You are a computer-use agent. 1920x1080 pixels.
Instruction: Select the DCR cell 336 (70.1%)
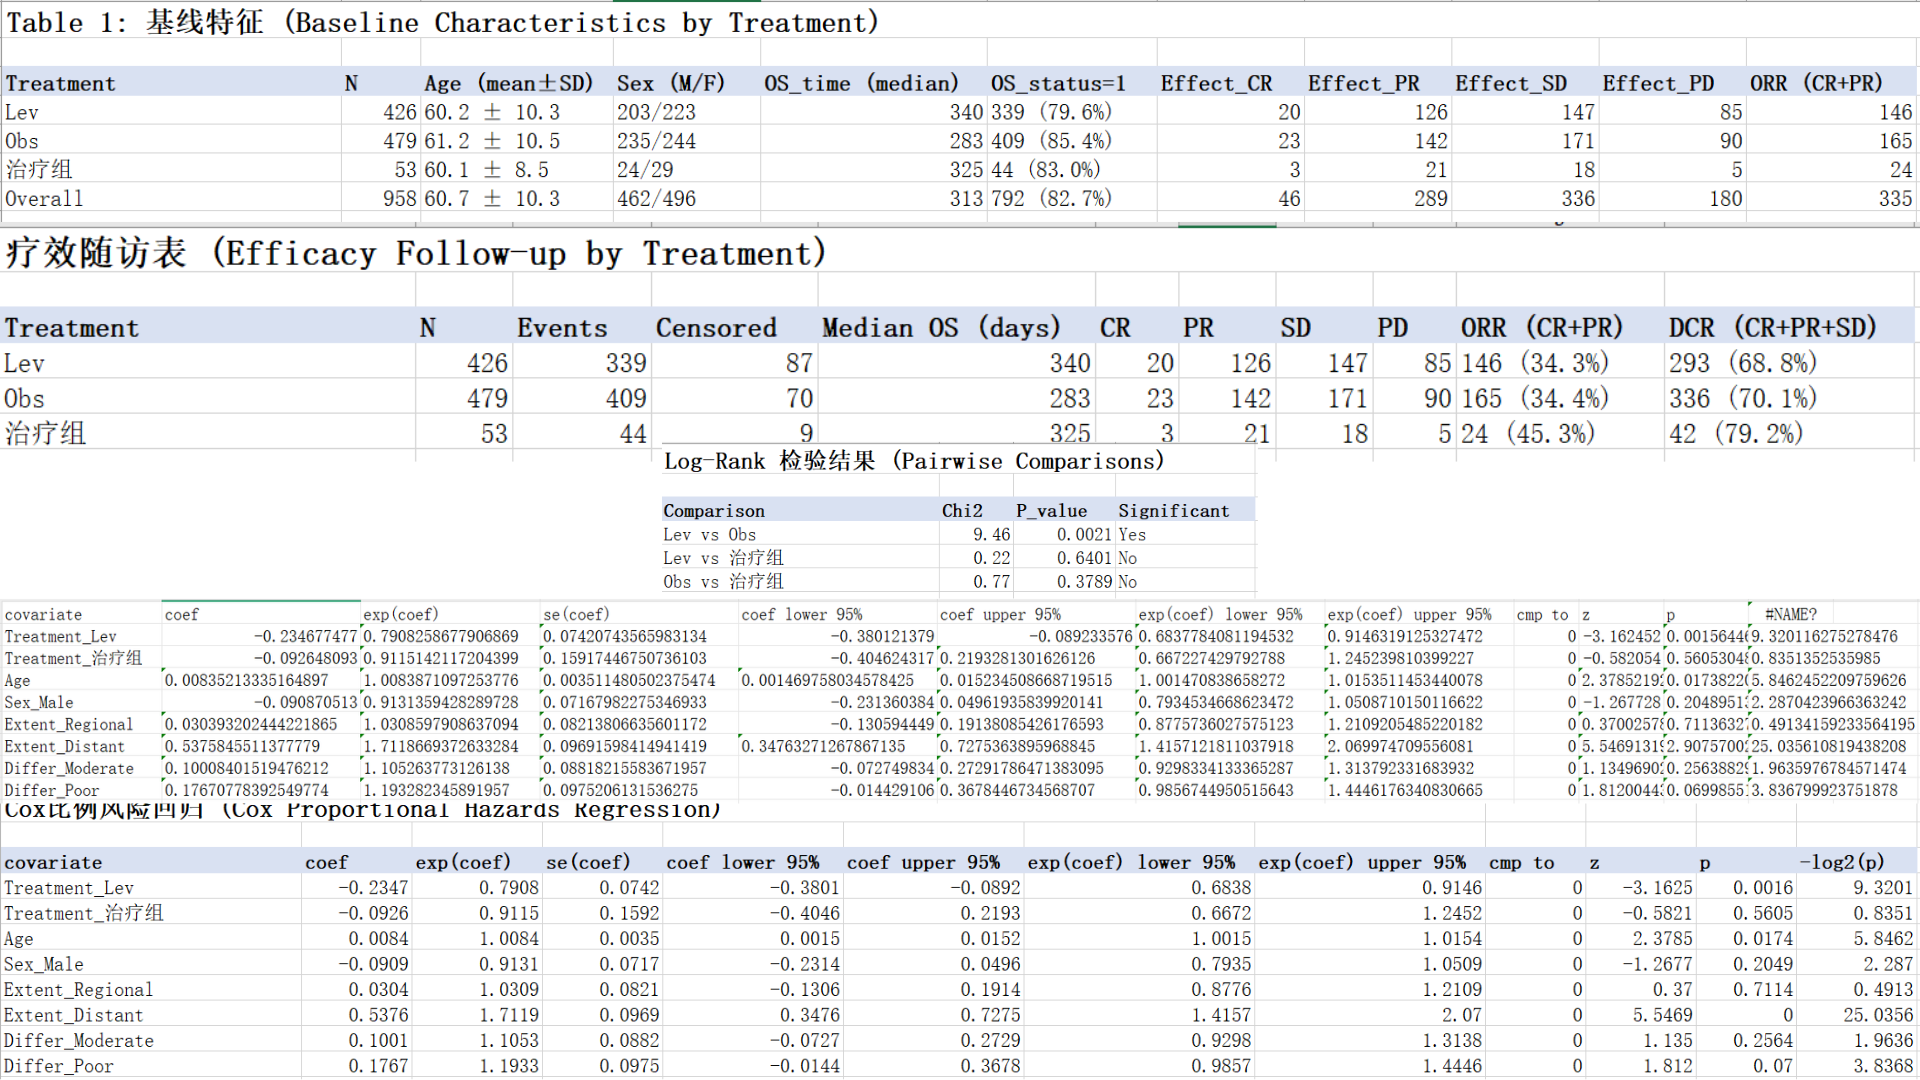tap(1743, 399)
